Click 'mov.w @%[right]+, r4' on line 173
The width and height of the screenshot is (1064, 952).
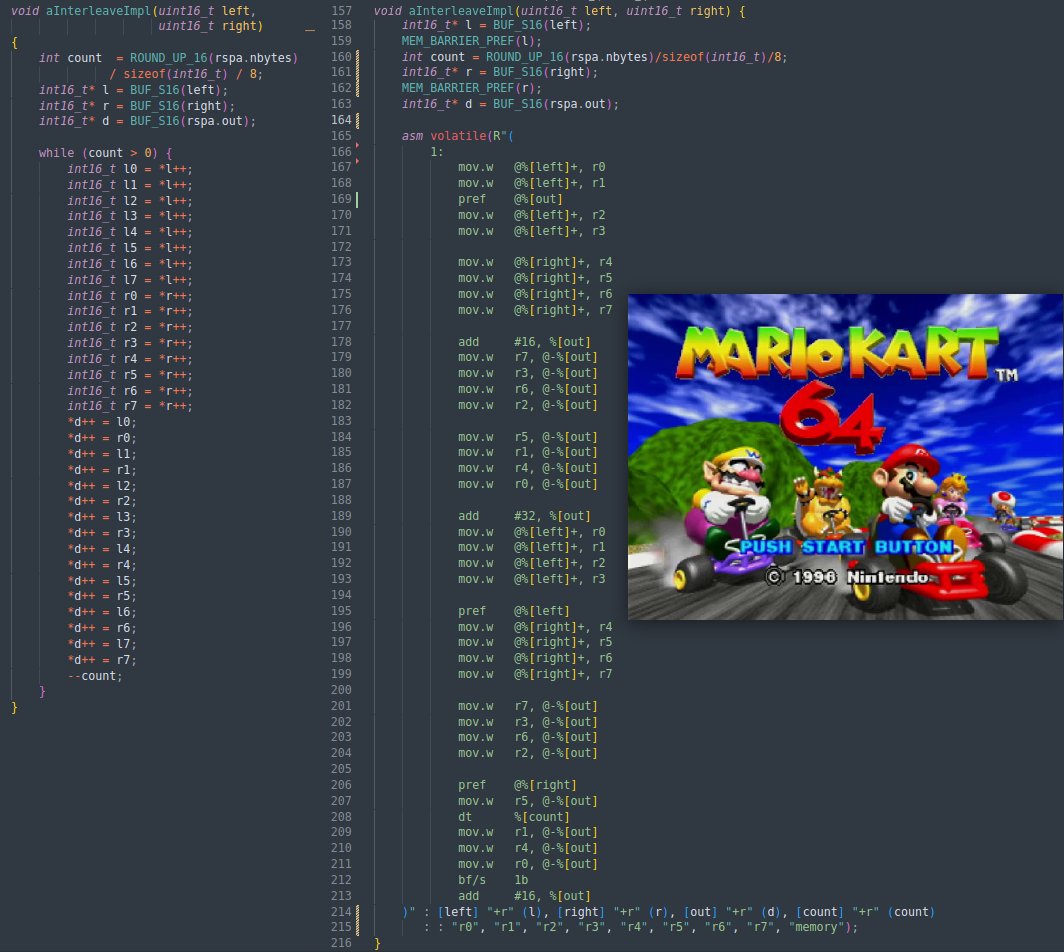[535, 262]
